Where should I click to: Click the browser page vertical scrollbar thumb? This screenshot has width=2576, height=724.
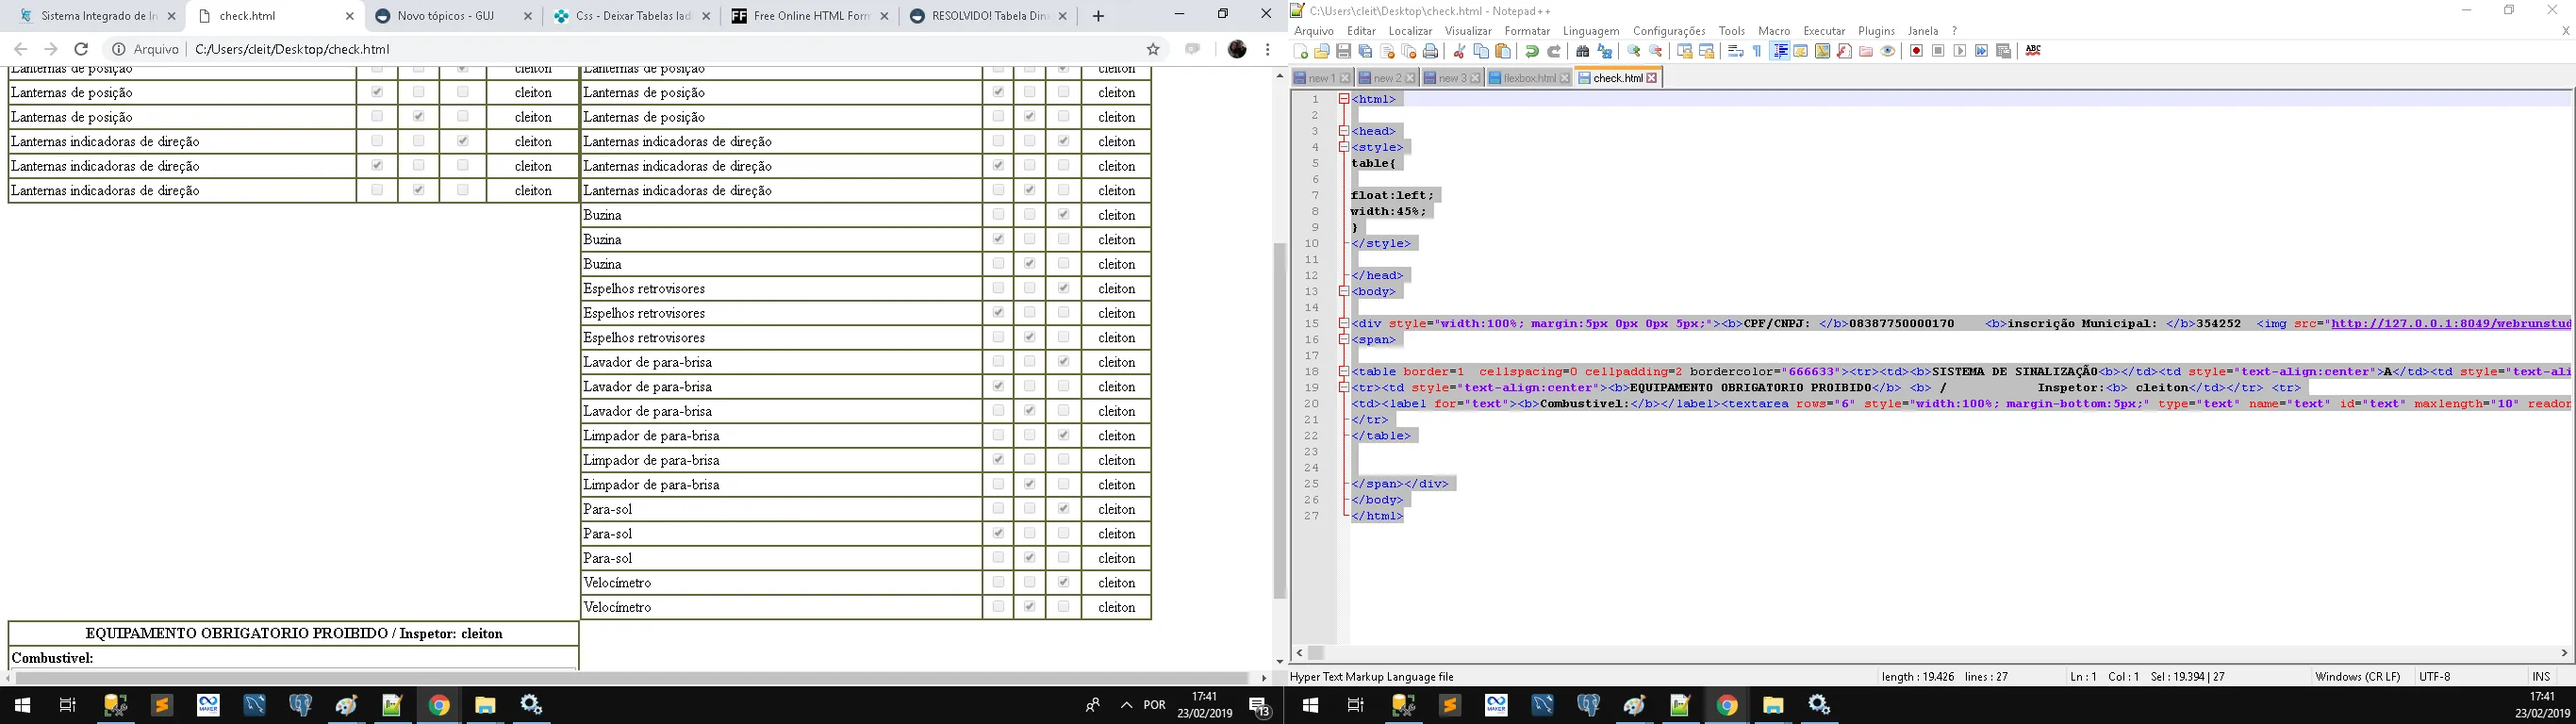(1279, 420)
